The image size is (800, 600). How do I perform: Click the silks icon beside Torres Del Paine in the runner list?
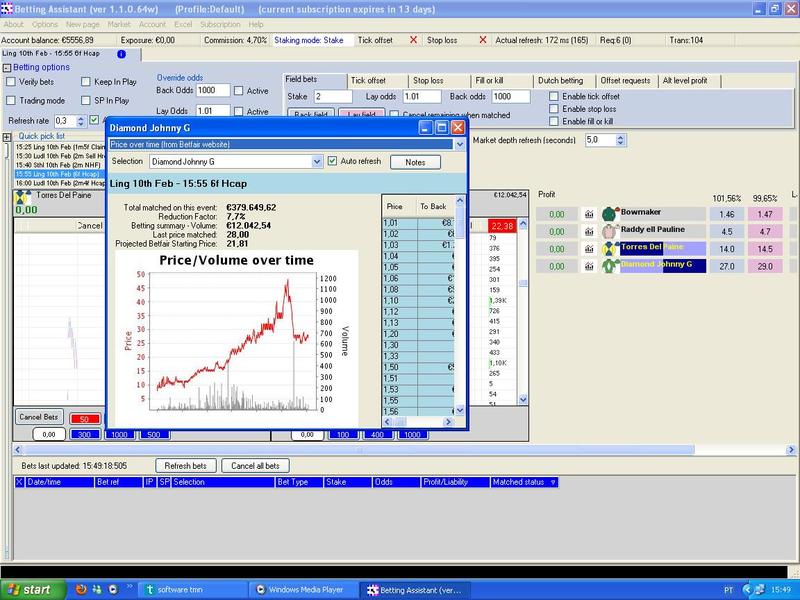coord(610,248)
